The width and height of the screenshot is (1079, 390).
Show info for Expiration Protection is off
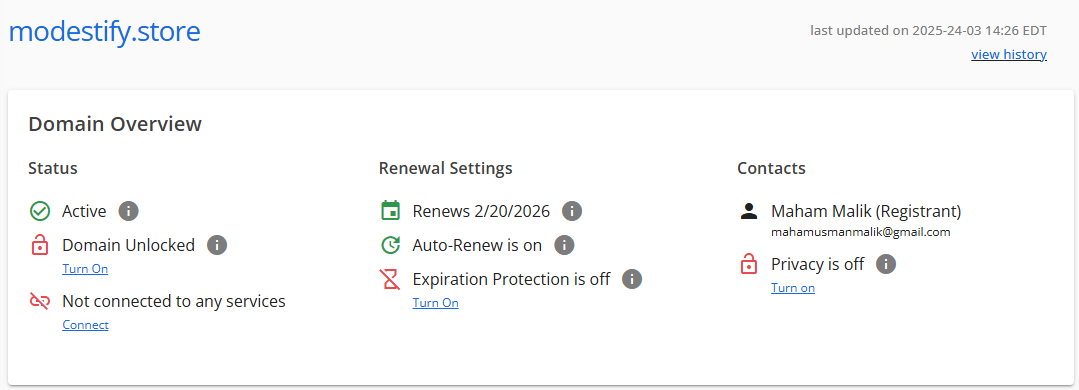tap(632, 279)
